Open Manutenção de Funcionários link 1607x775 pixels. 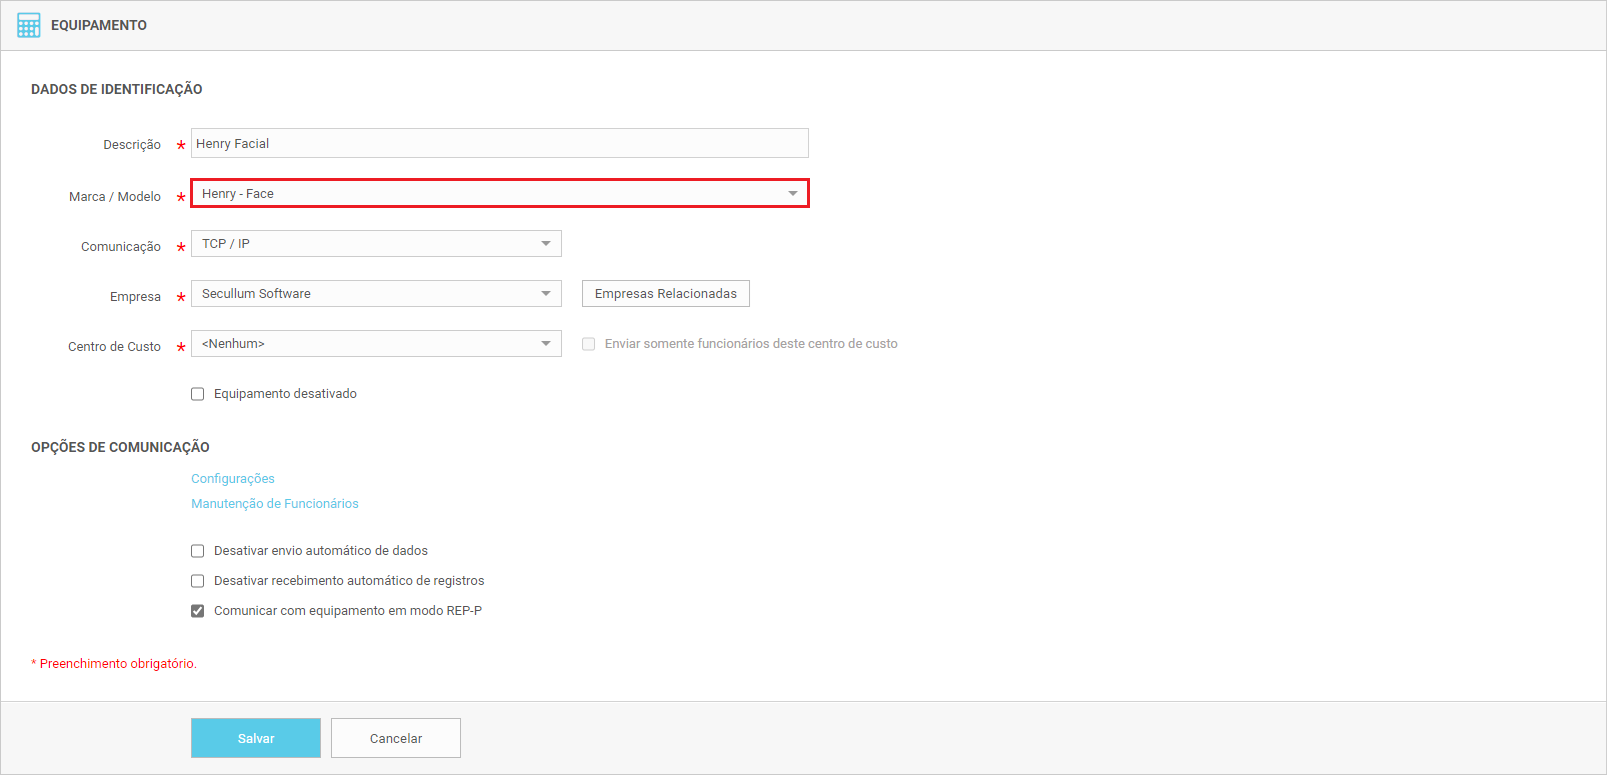275,503
